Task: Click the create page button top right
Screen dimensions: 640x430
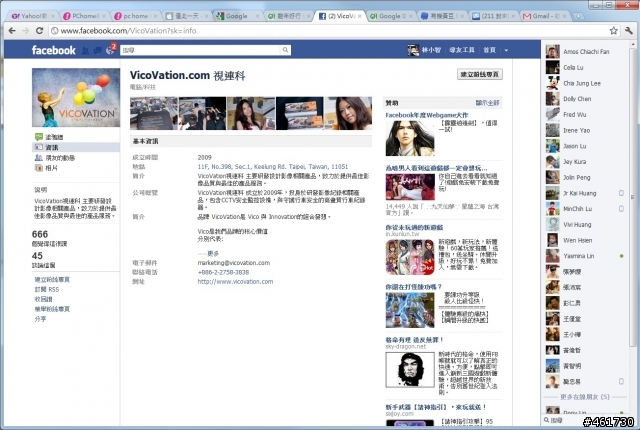Action: point(480,74)
